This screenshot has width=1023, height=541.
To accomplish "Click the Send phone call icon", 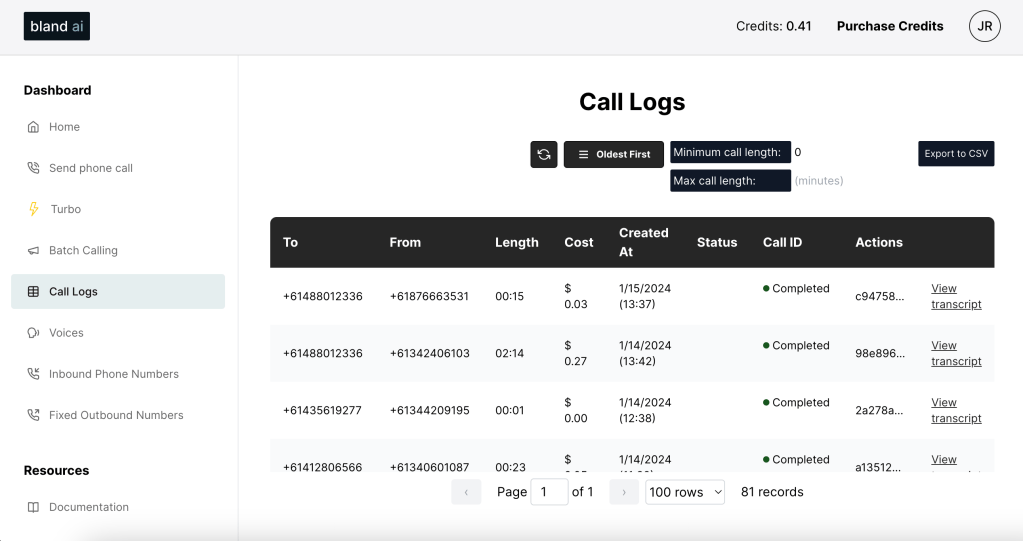I will point(33,168).
